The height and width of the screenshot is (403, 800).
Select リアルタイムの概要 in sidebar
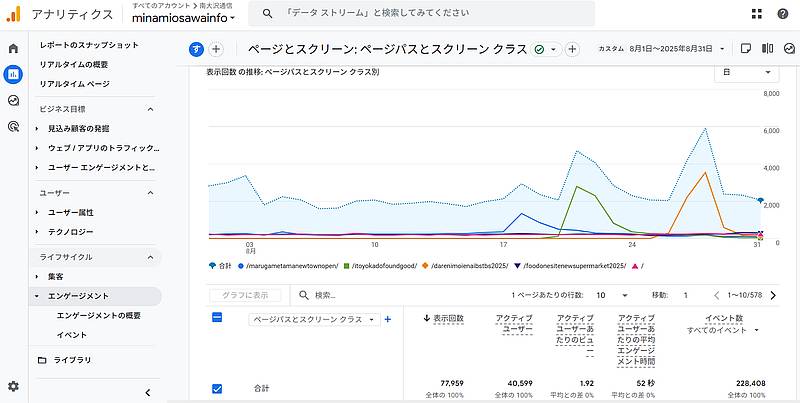click(x=74, y=64)
